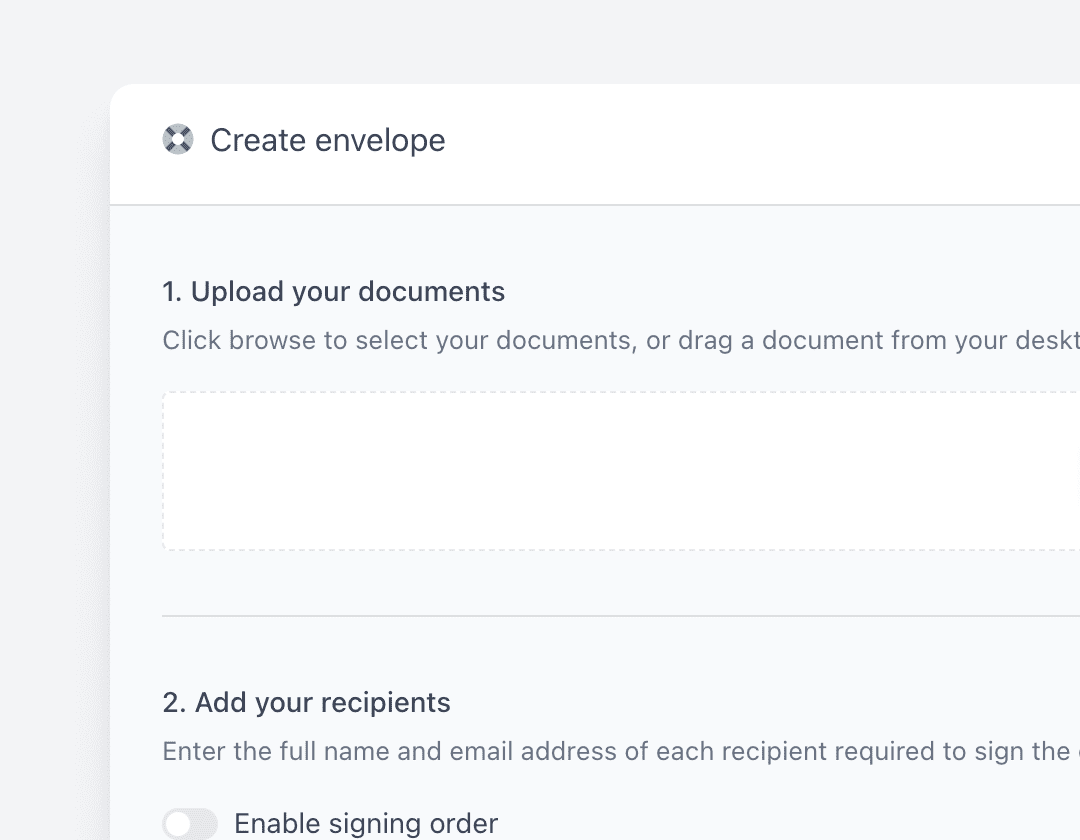Image resolution: width=1080 pixels, height=840 pixels.
Task: Toggle the Enable signing order switch
Action: tap(190, 824)
